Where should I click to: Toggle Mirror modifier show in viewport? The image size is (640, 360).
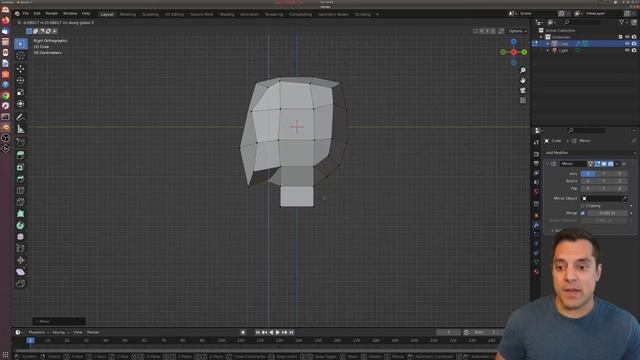point(604,164)
